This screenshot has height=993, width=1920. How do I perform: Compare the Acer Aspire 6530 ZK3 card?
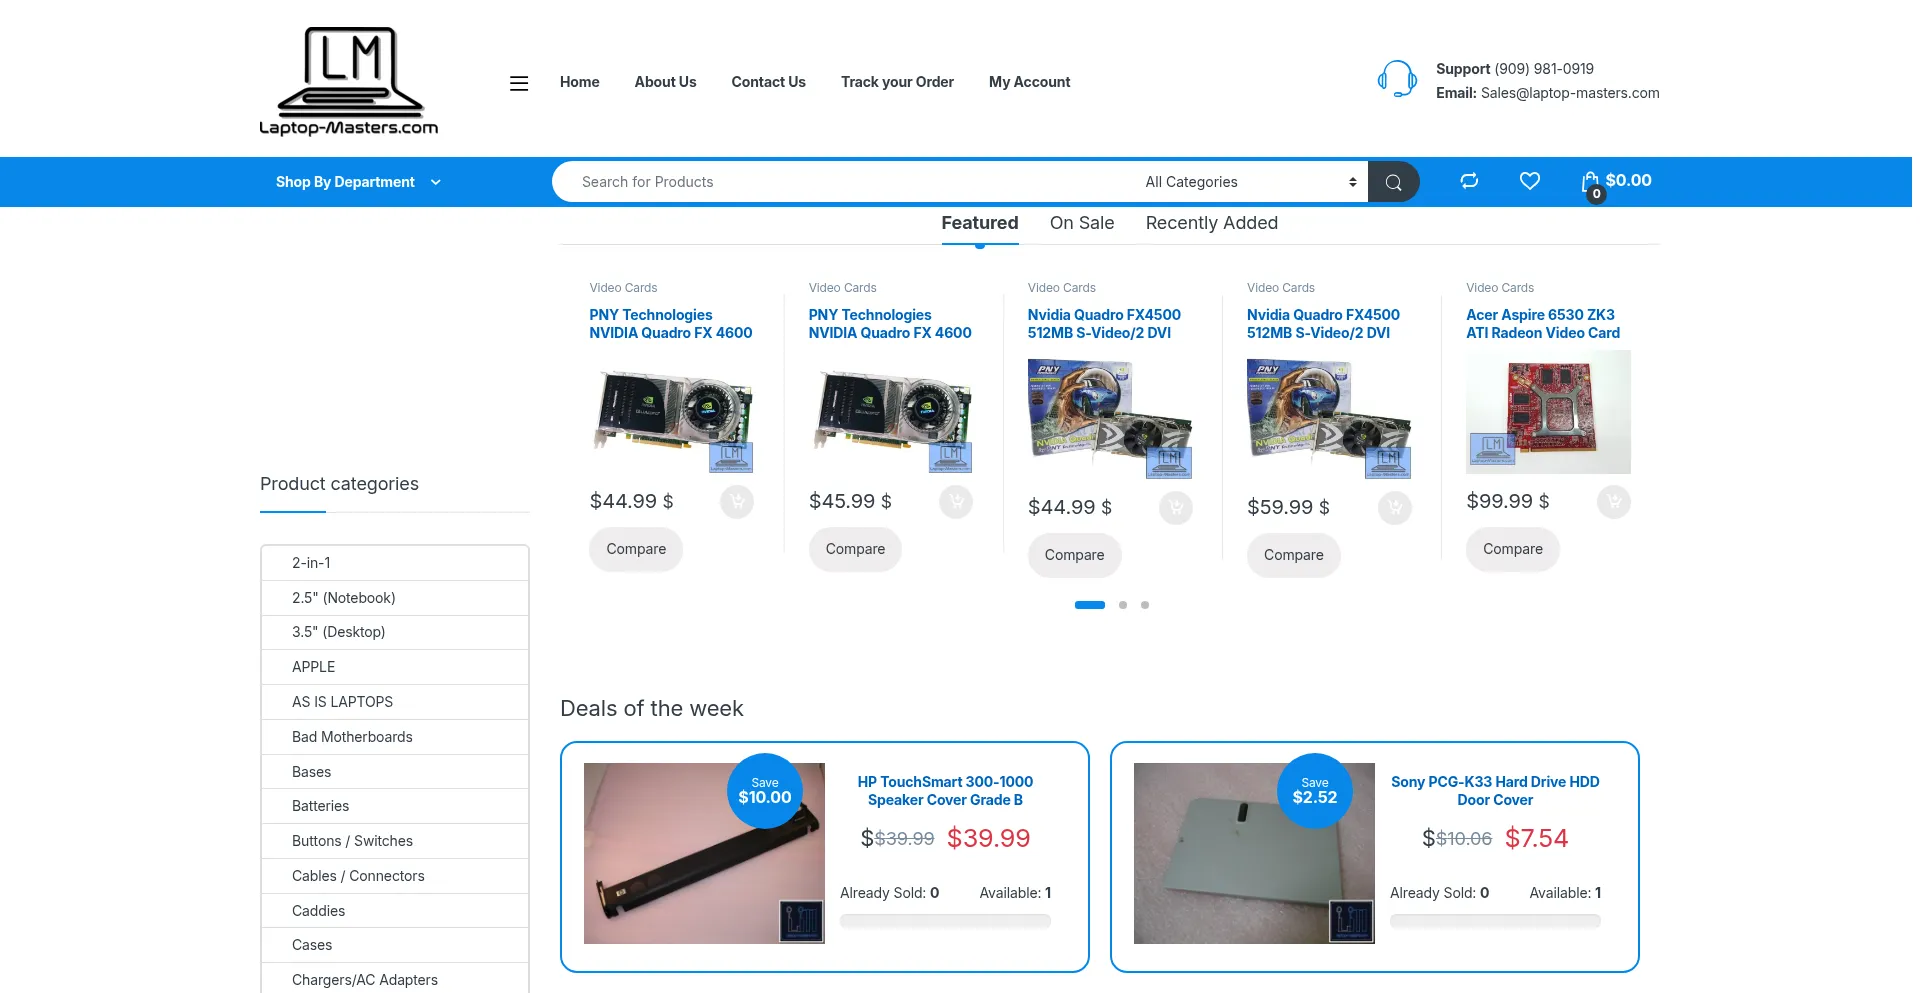point(1512,549)
